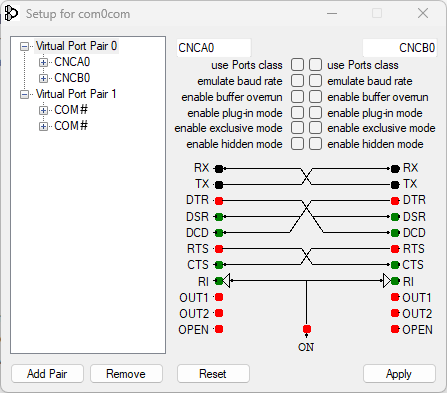This screenshot has height=393, width=447.
Task: Click the CNCA0 port name input field
Action: point(214,48)
